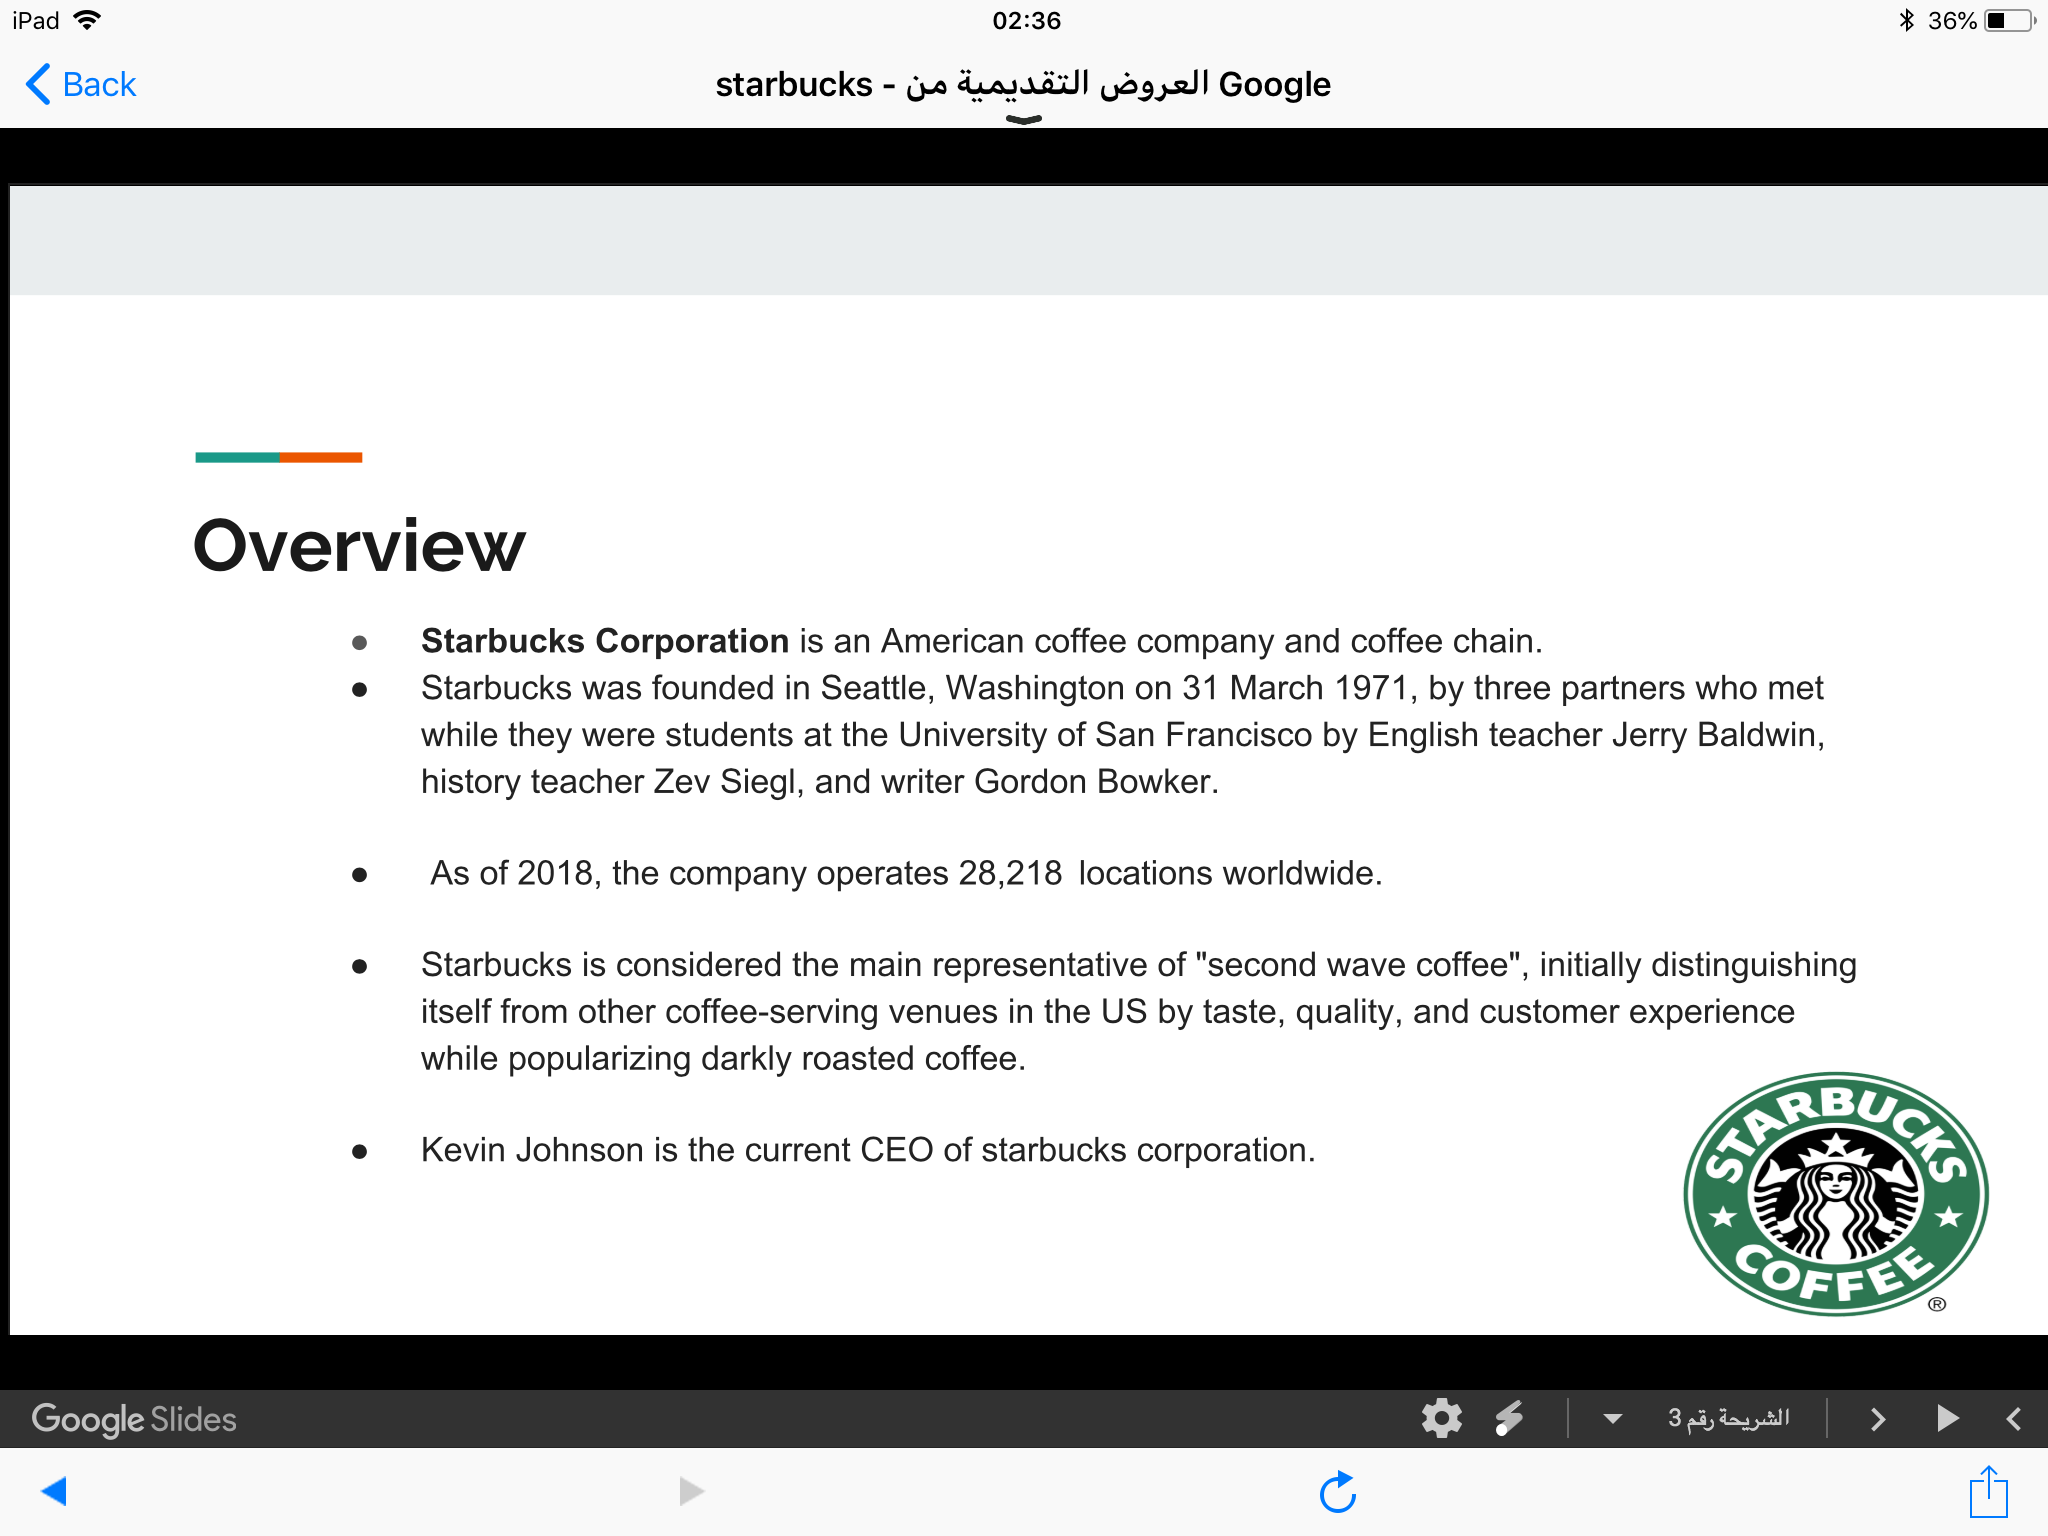The image size is (2048, 1536).
Task: Click the founded in Seattle bullet text
Action: coord(1122,735)
